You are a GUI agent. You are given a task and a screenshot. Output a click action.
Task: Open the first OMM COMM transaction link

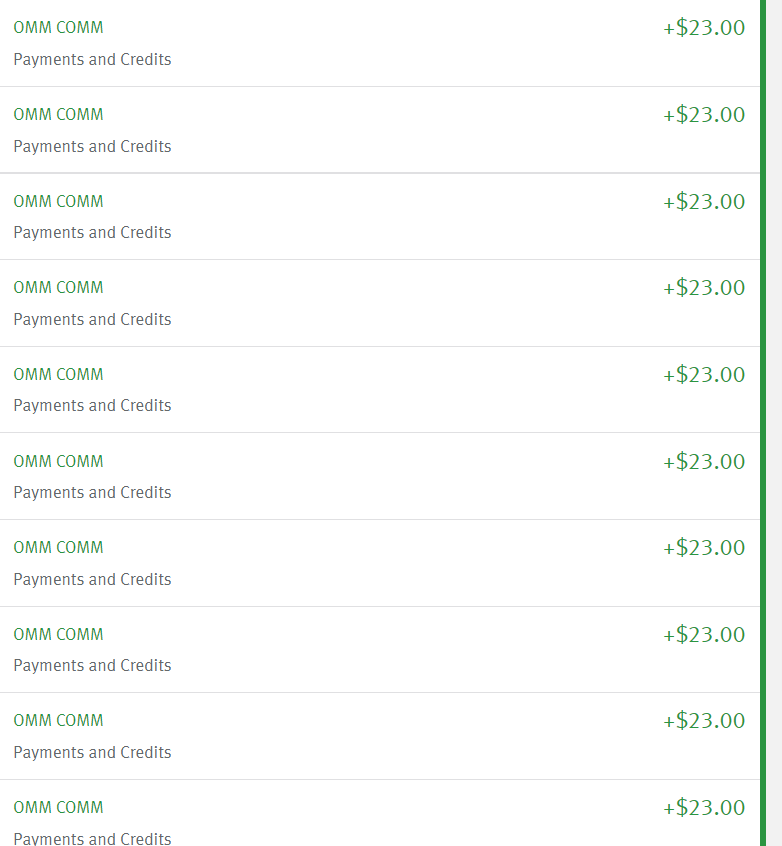coord(58,28)
